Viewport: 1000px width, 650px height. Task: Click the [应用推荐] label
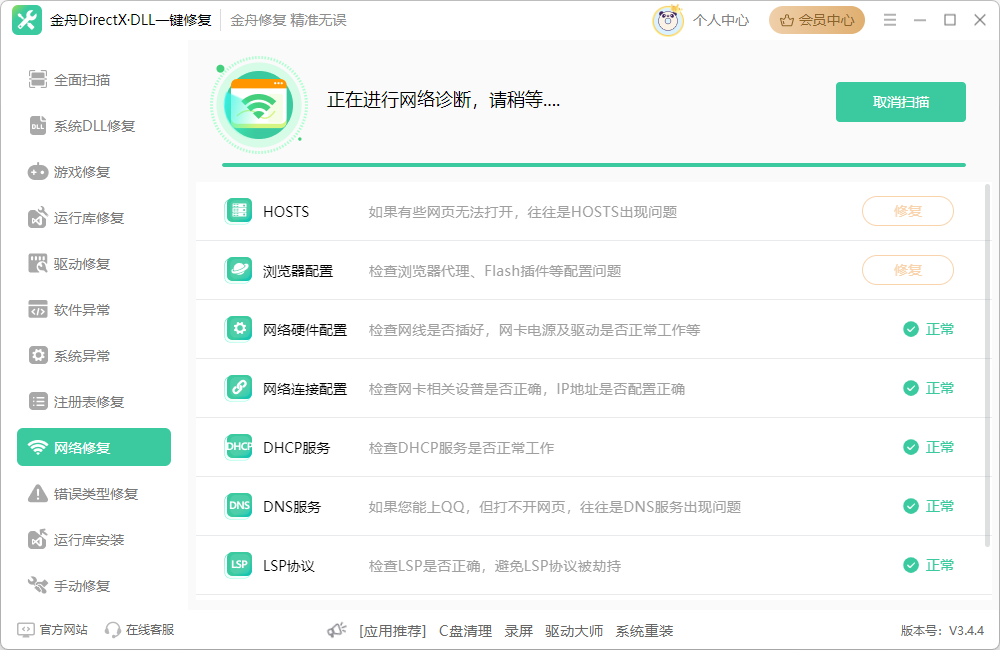[392, 631]
